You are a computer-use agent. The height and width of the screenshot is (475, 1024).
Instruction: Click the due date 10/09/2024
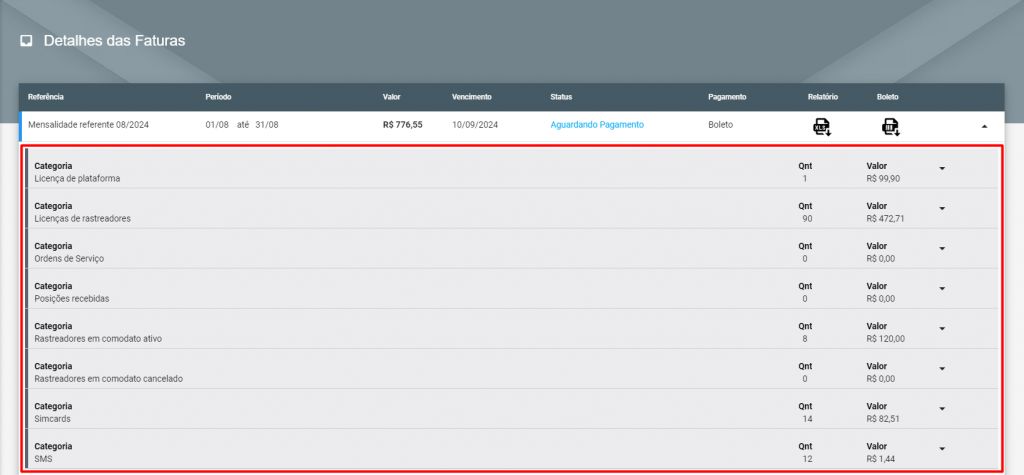[x=475, y=124]
